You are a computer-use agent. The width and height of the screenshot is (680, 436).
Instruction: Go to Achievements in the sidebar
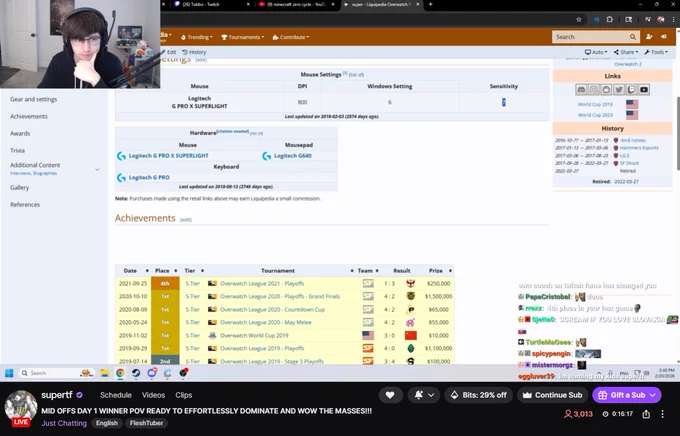coord(29,116)
